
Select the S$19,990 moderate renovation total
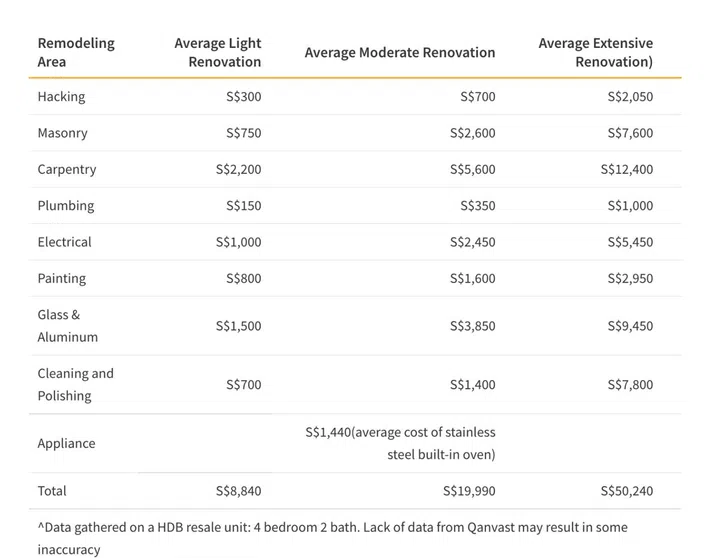click(468, 491)
